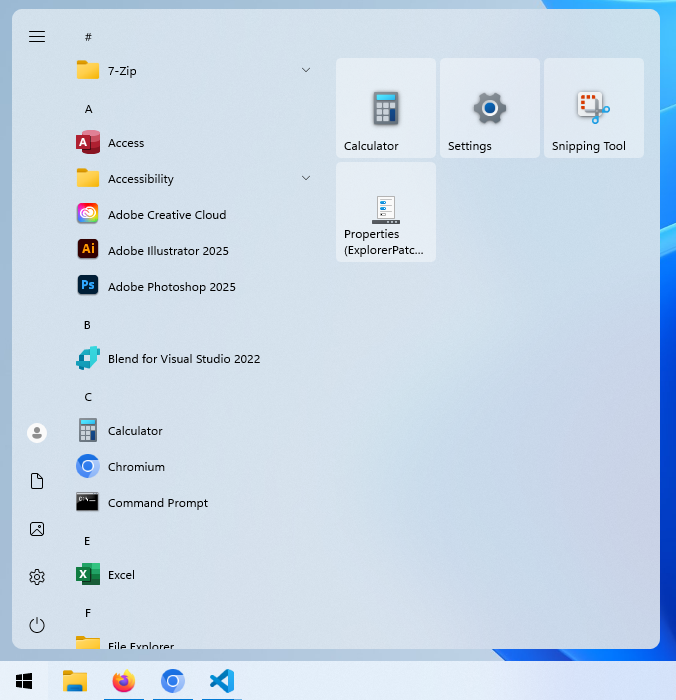
Task: Open Pictures from the sidebar
Action: coord(37,529)
